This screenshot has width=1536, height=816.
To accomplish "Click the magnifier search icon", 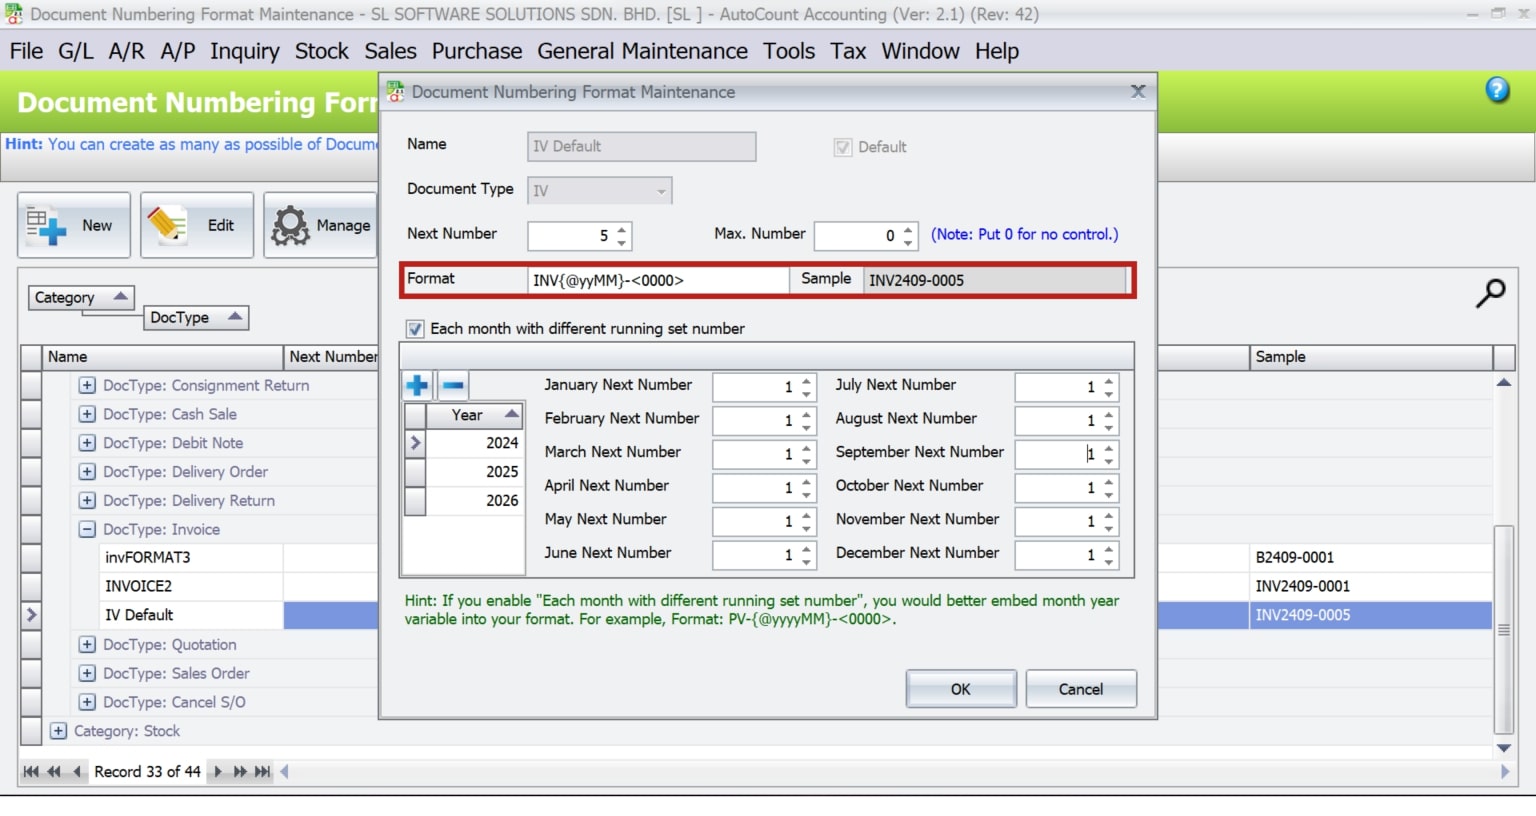I will pos(1491,293).
